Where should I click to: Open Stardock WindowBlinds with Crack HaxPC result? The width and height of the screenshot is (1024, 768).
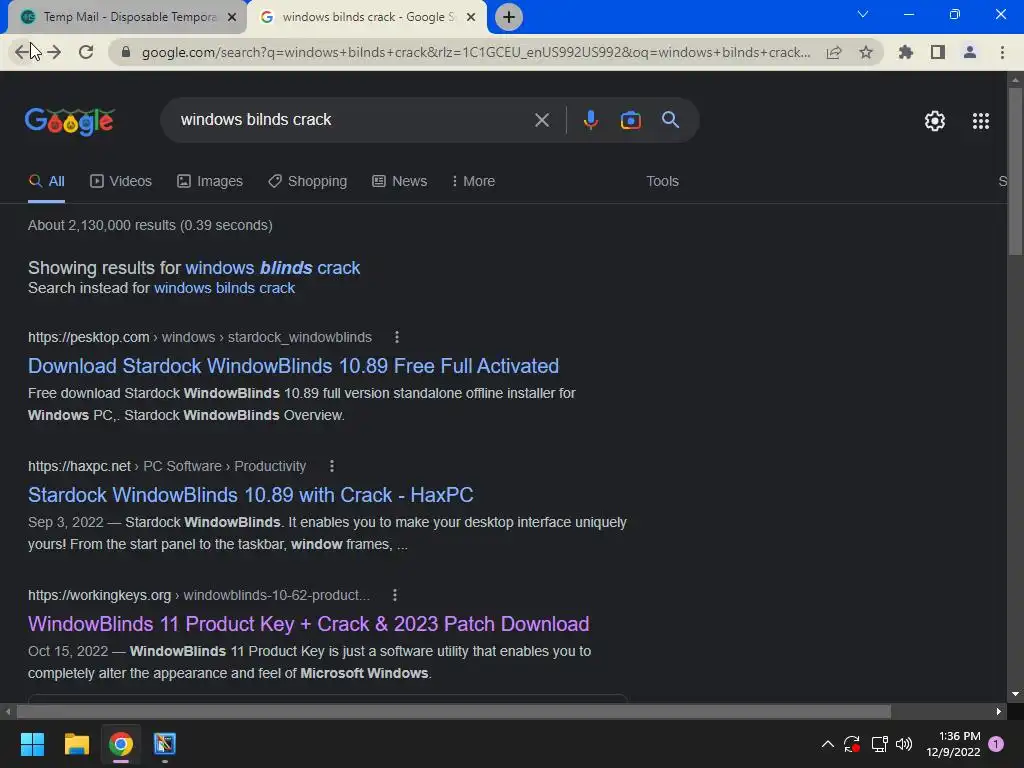pos(251,495)
